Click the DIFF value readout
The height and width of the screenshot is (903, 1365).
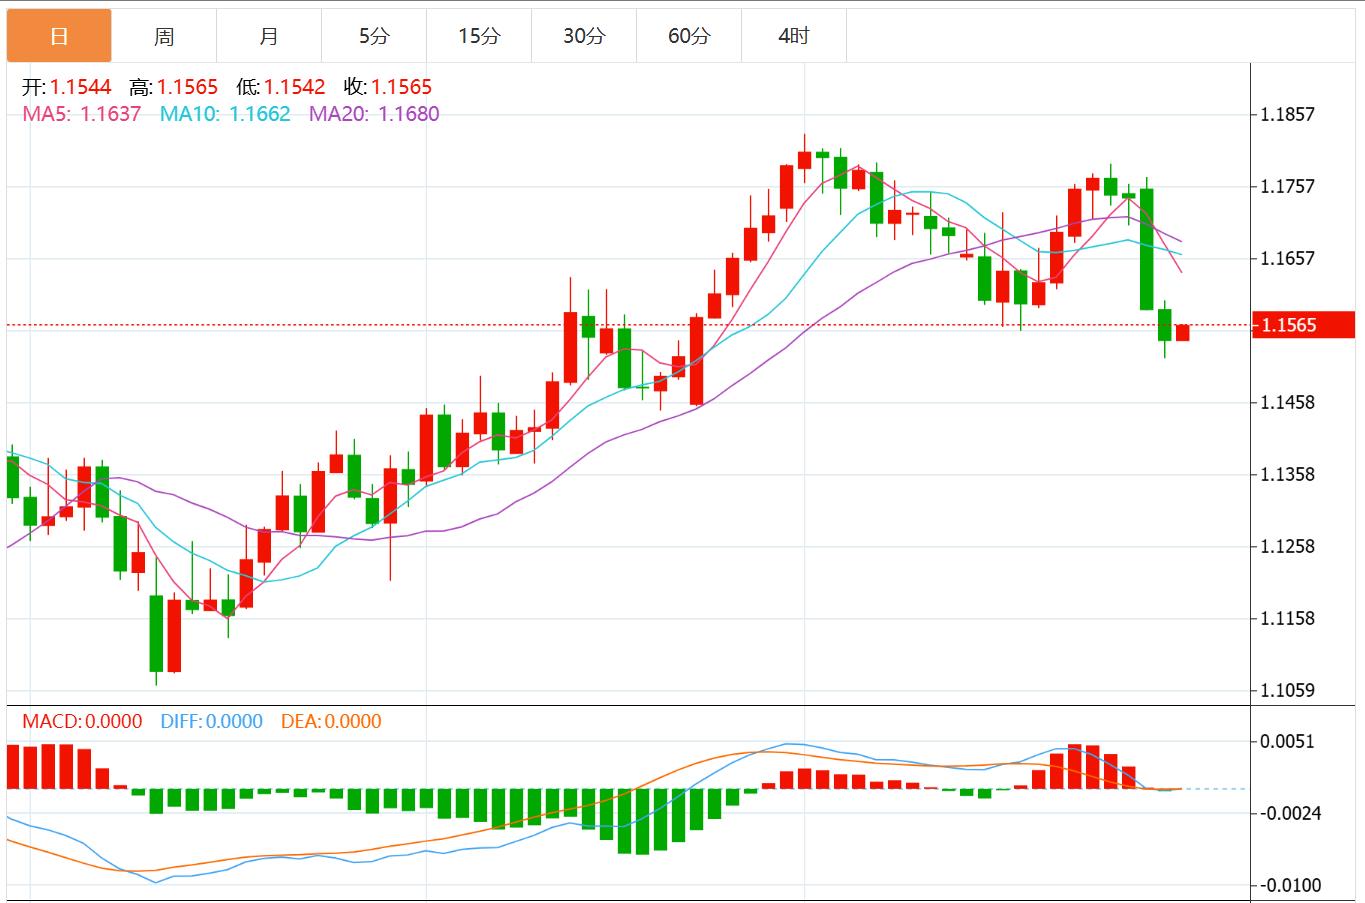(x=206, y=720)
